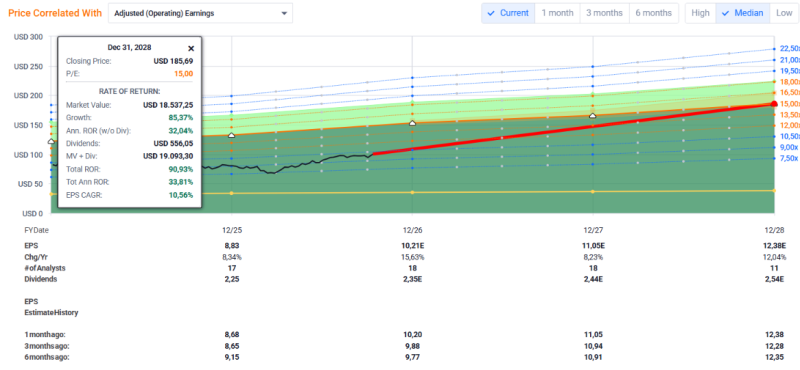The image size is (800, 370).
Task: Click the 12/25 fiscal year date
Action: [232, 230]
